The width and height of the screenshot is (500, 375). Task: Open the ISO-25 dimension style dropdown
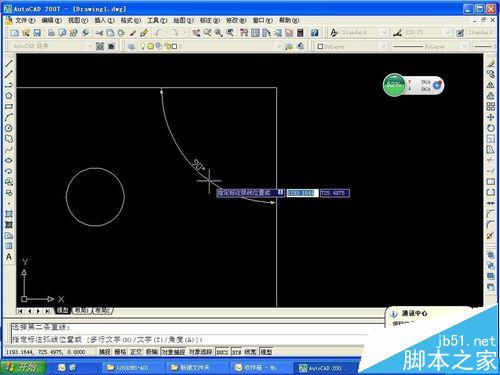447,33
